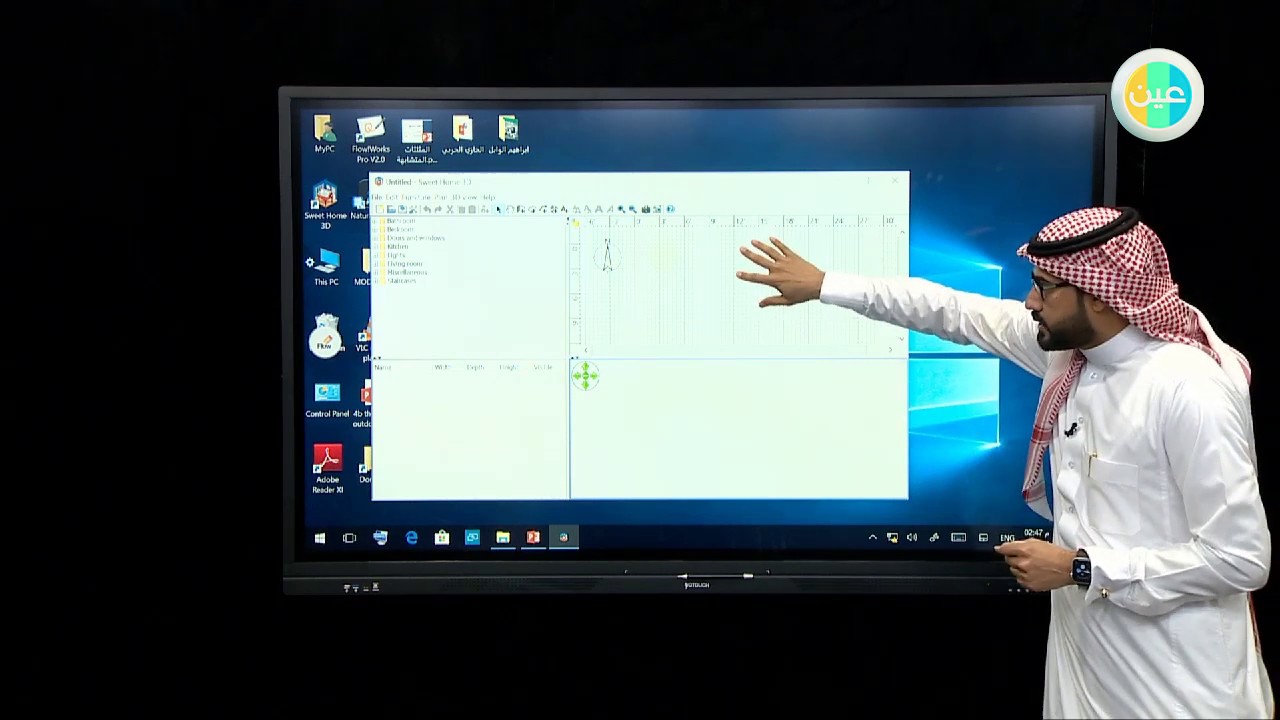Sort furniture list by Width column
The image size is (1280, 720).
tap(442, 367)
